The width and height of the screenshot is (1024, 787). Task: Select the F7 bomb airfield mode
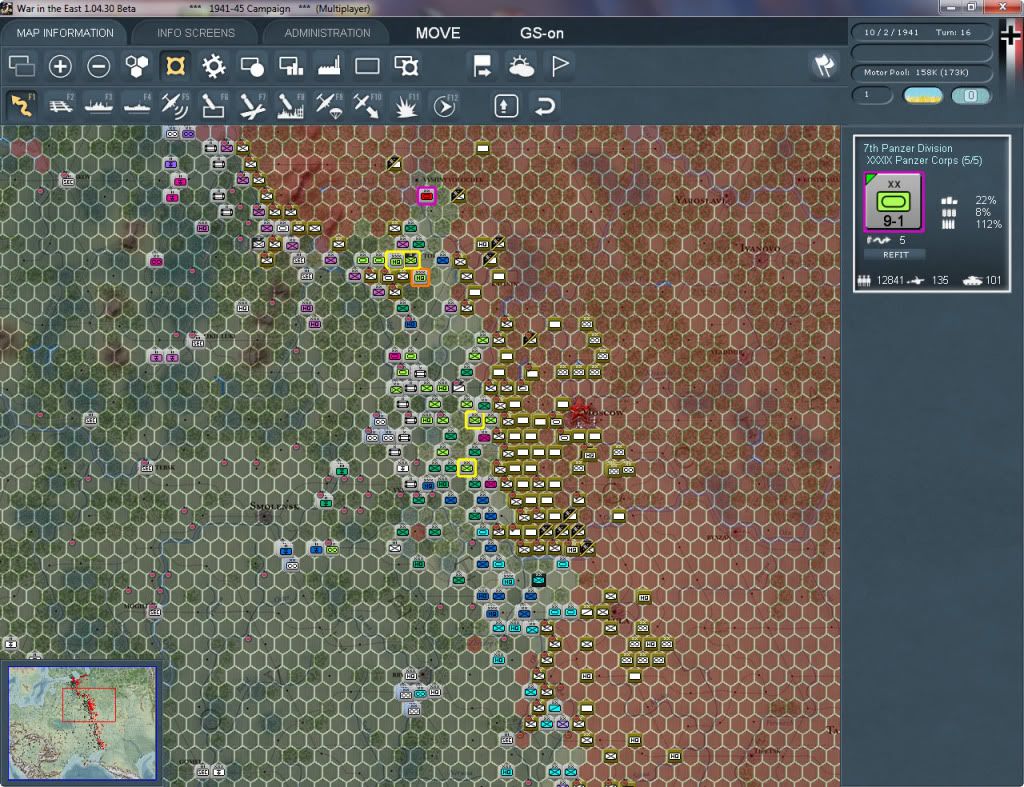click(252, 105)
